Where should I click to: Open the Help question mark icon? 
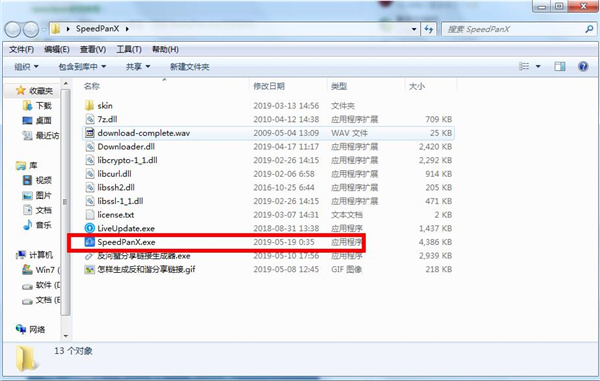[583, 67]
